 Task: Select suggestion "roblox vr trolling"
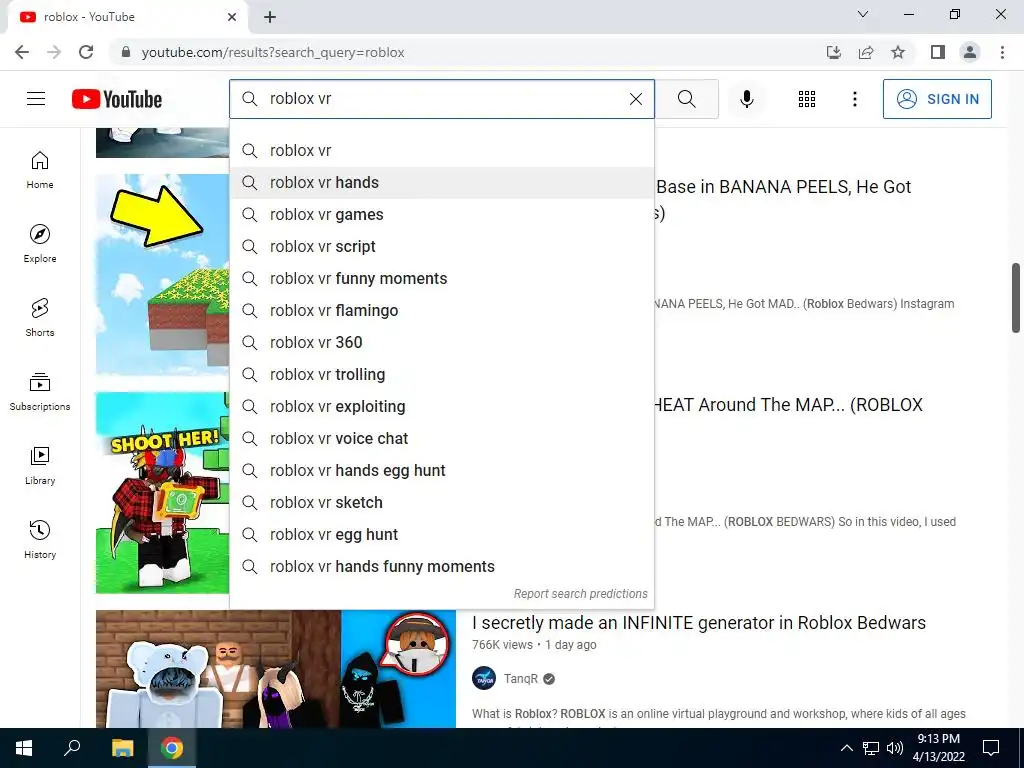pos(441,375)
